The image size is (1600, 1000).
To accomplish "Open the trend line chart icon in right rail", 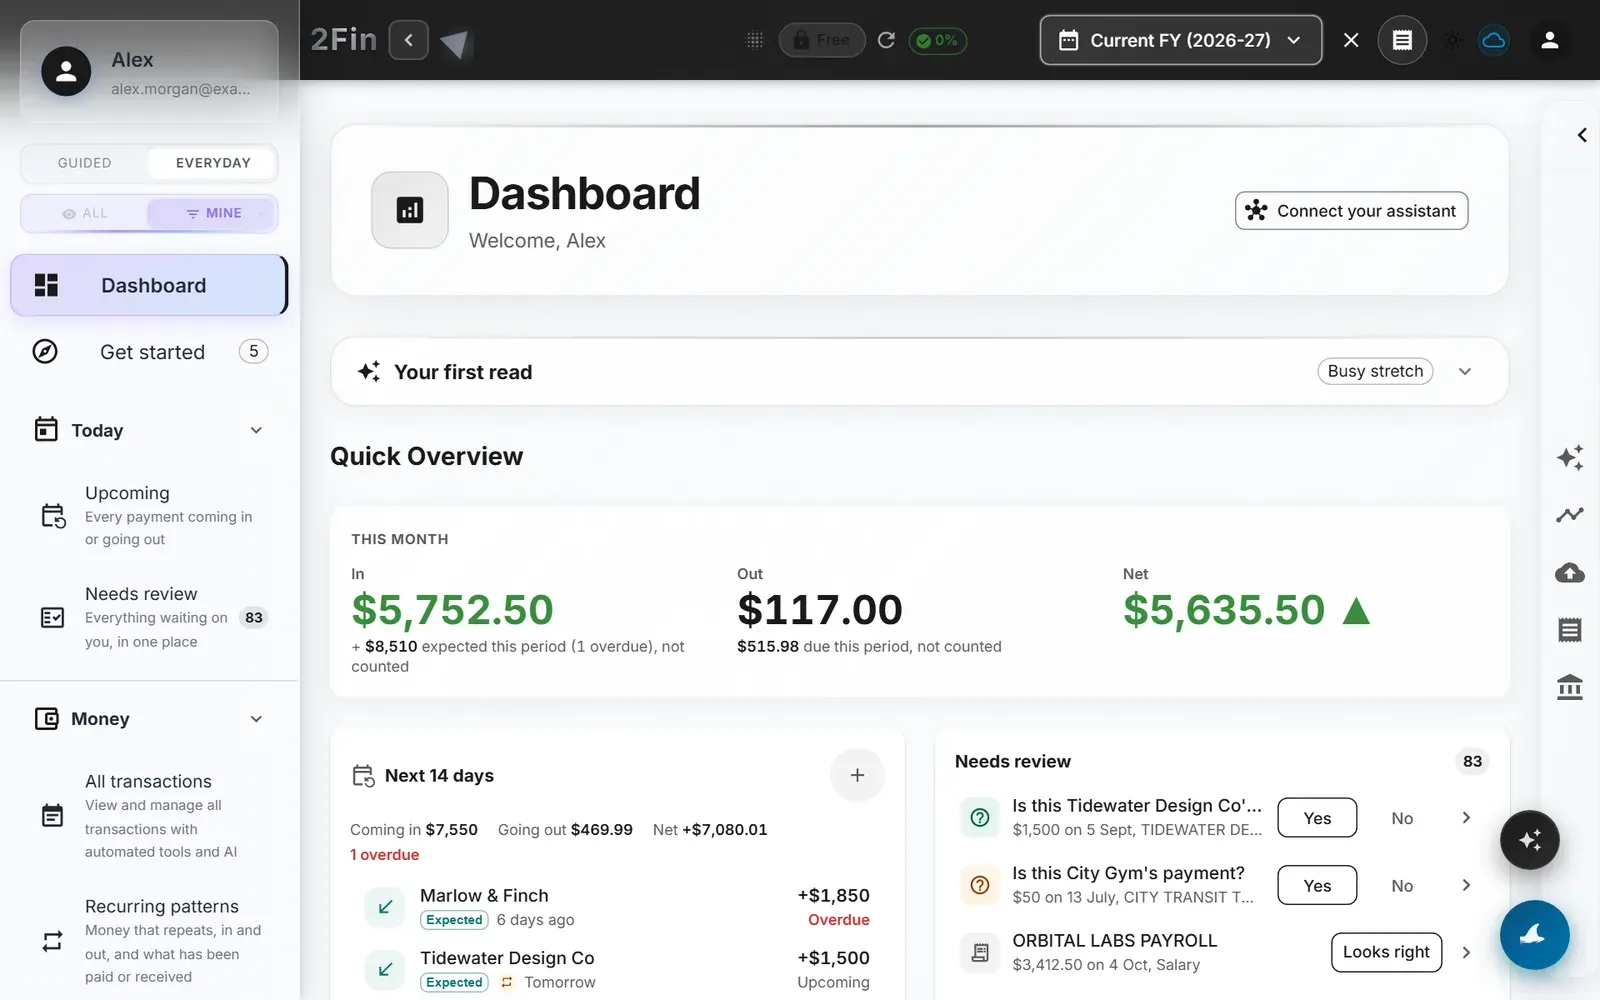I will tap(1570, 515).
